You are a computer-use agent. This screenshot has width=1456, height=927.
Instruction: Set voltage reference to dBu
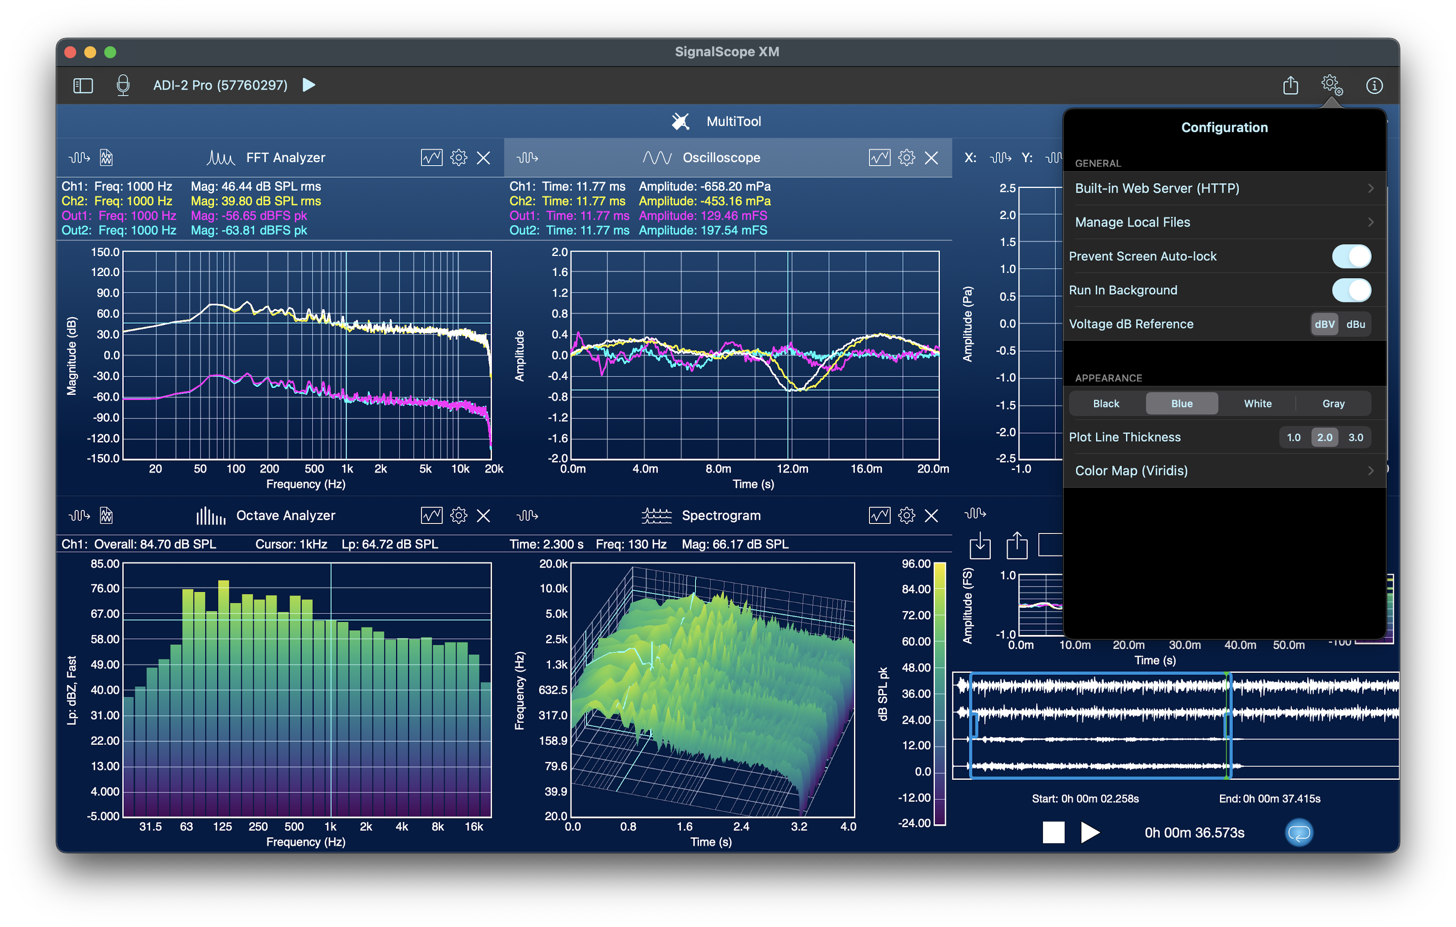(1356, 324)
